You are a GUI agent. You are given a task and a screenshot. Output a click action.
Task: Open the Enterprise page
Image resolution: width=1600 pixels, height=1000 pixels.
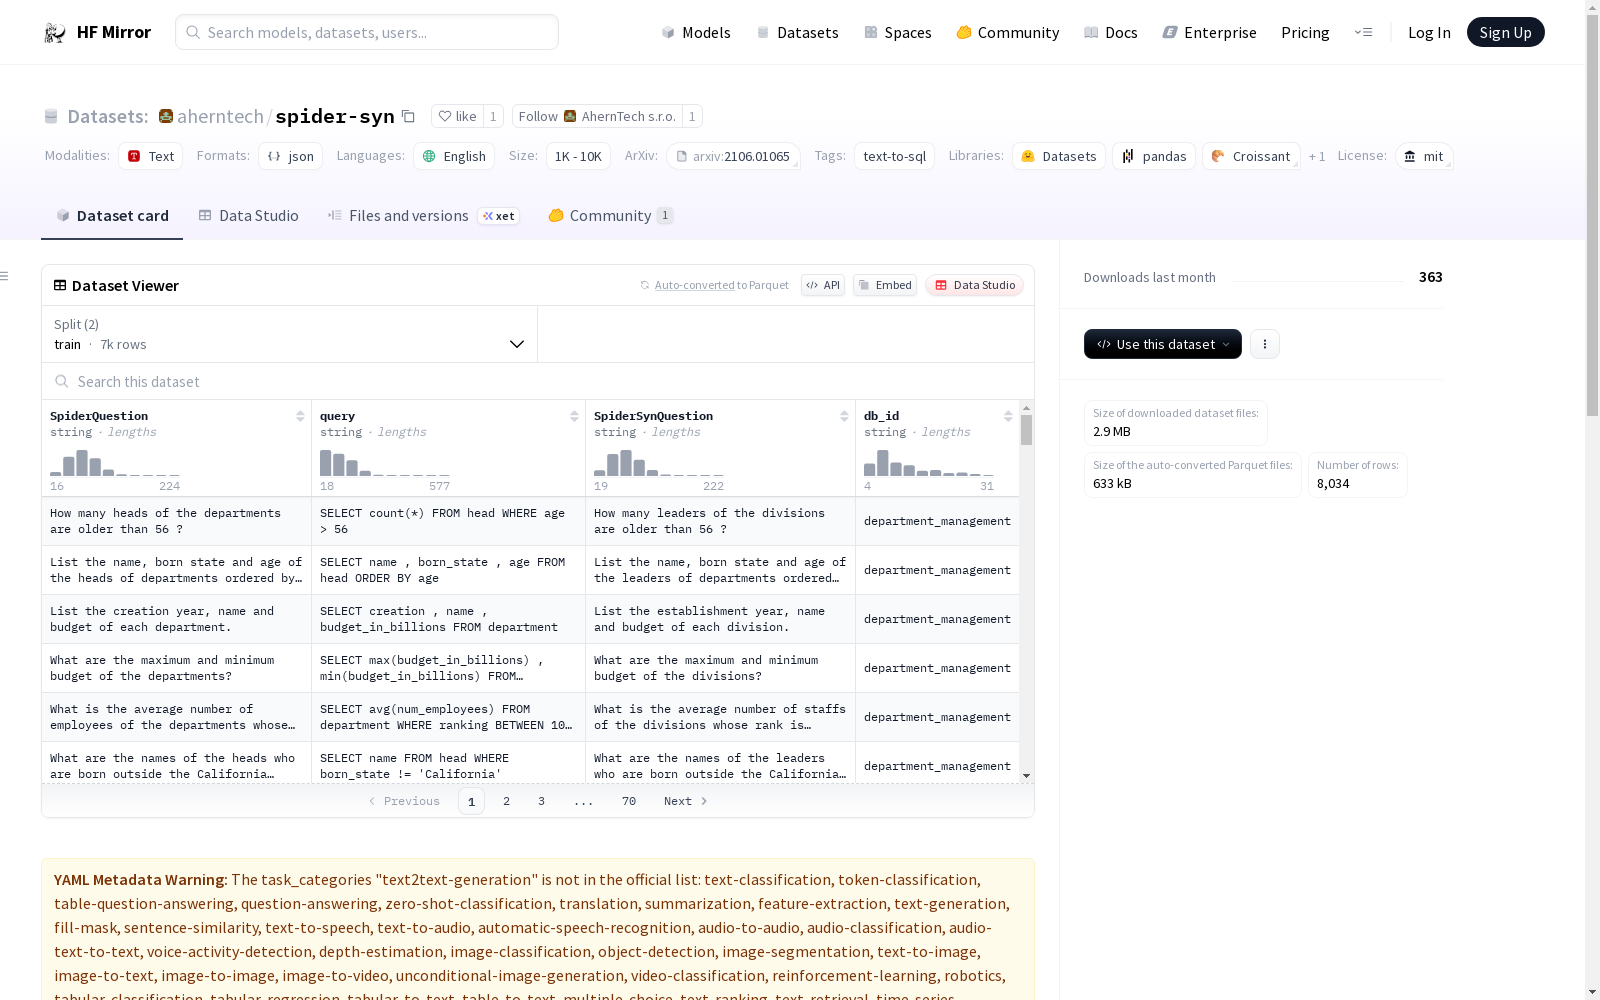(1209, 32)
